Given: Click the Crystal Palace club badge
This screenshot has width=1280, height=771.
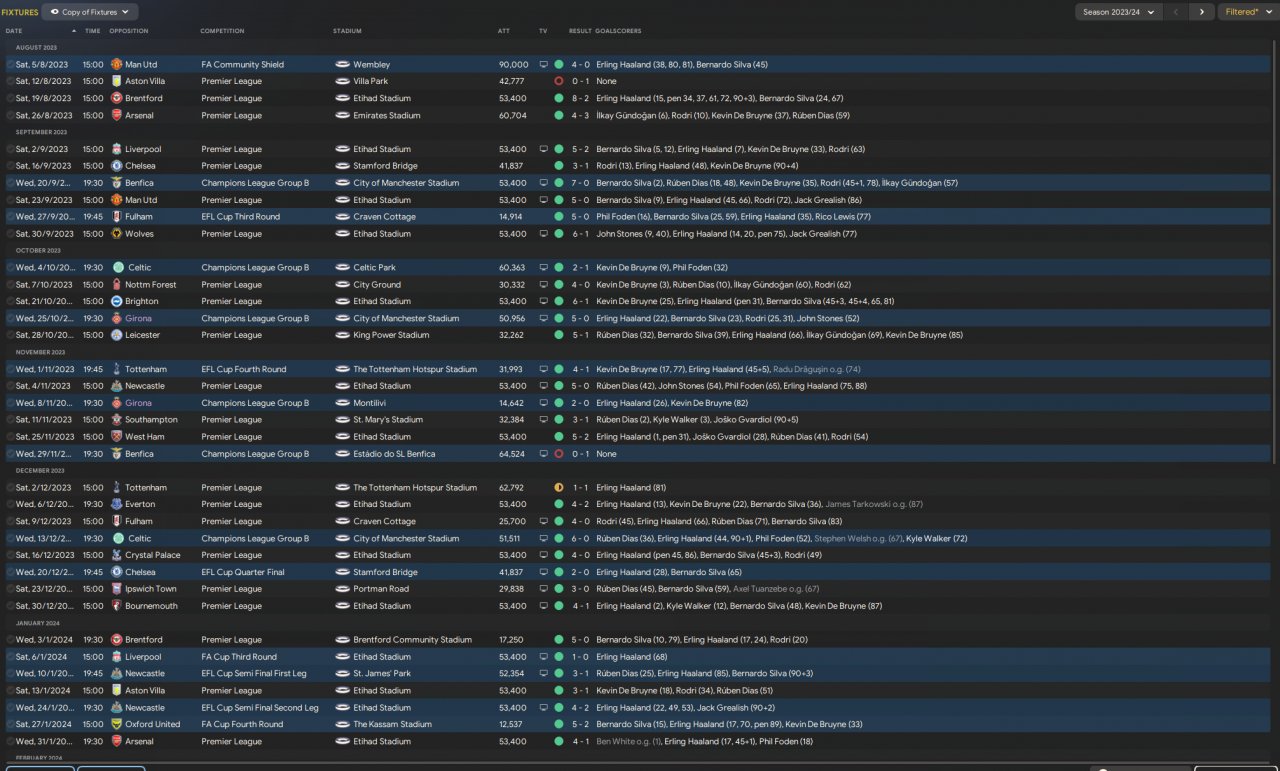Looking at the screenshot, I should [x=117, y=555].
